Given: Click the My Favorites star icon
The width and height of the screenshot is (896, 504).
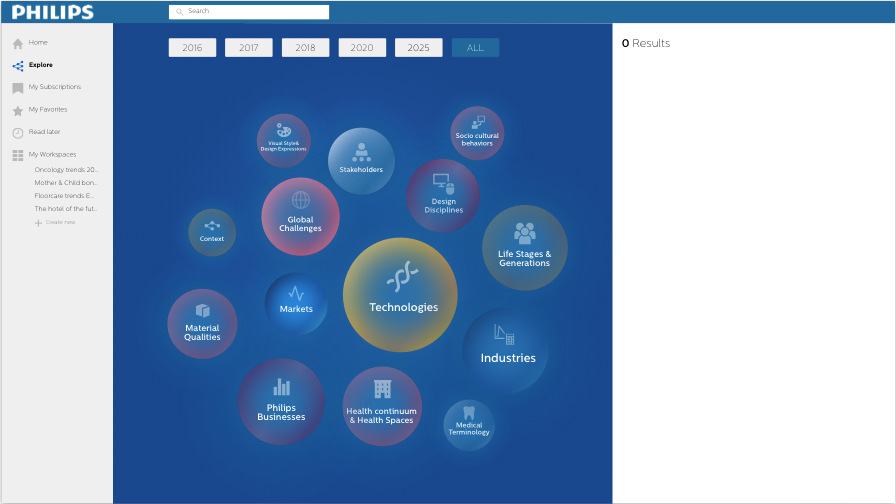Looking at the screenshot, I should 18,110.
